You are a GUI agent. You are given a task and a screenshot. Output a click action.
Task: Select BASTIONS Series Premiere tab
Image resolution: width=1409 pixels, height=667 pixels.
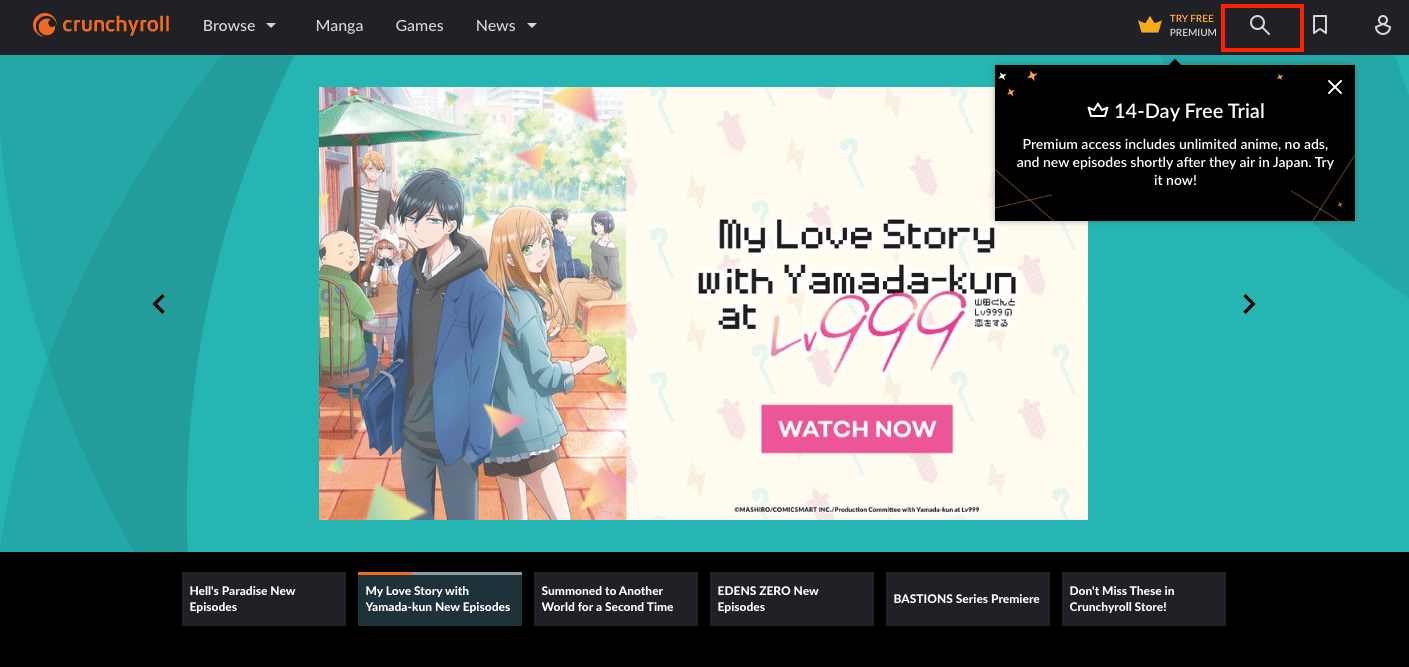tap(968, 599)
